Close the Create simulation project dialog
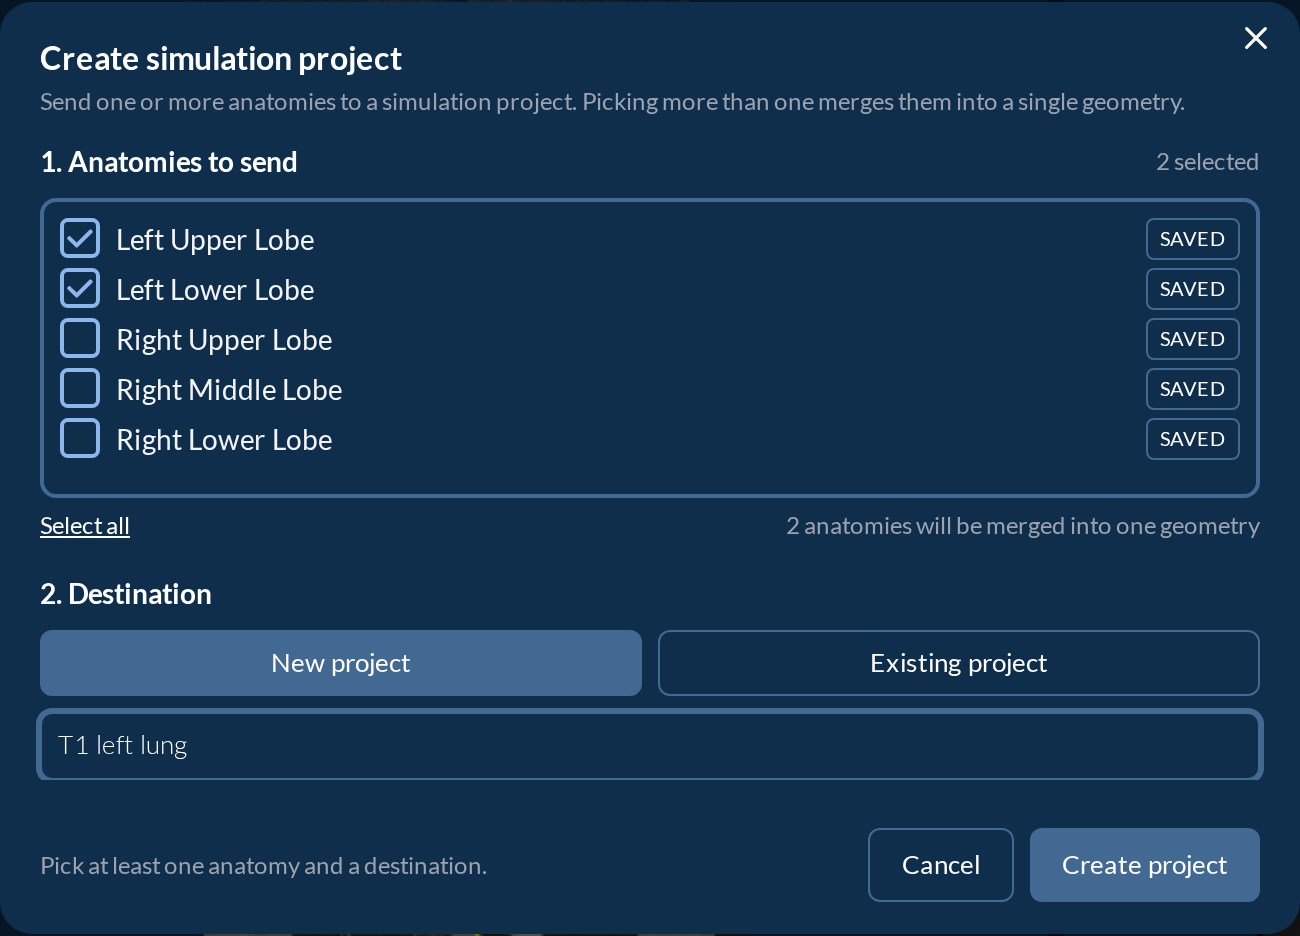The image size is (1300, 936). click(1256, 38)
